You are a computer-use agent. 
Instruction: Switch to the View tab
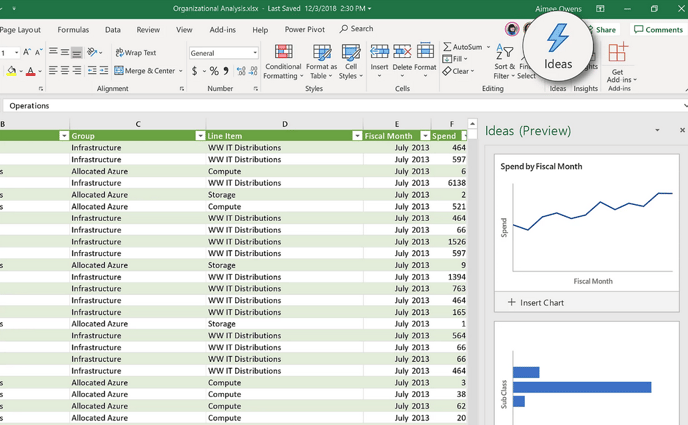(x=184, y=30)
